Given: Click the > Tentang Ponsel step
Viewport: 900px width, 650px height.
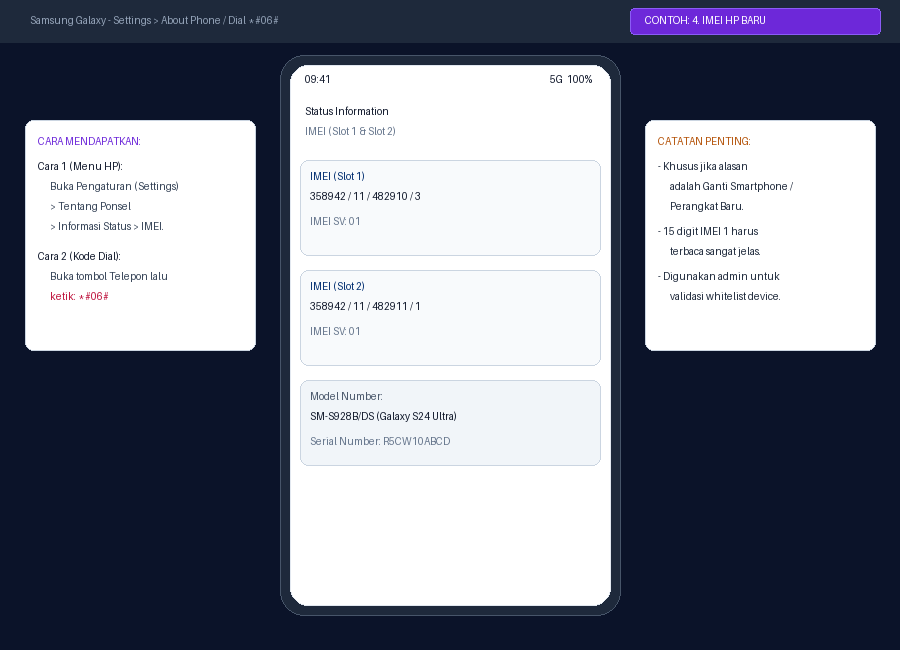Looking at the screenshot, I should coord(91,207).
